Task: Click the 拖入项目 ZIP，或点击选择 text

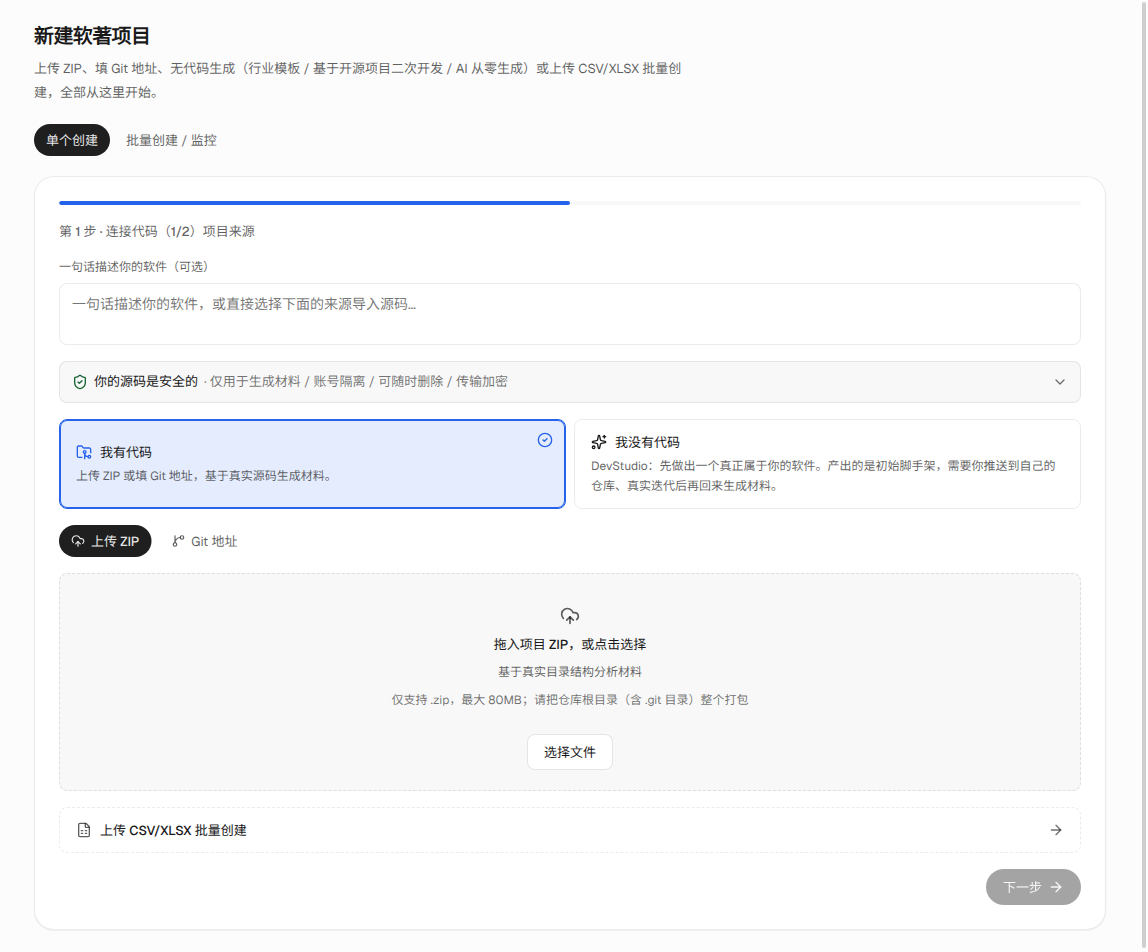Action: tap(570, 644)
